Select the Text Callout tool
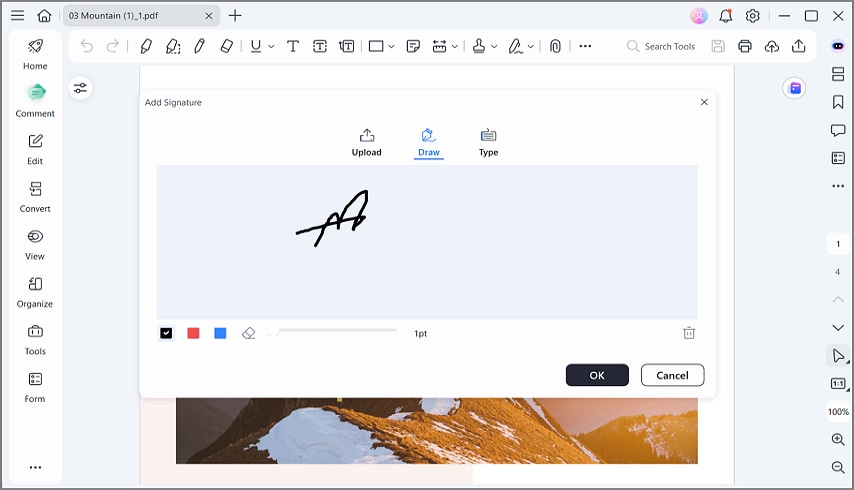854x490 pixels. coord(346,46)
